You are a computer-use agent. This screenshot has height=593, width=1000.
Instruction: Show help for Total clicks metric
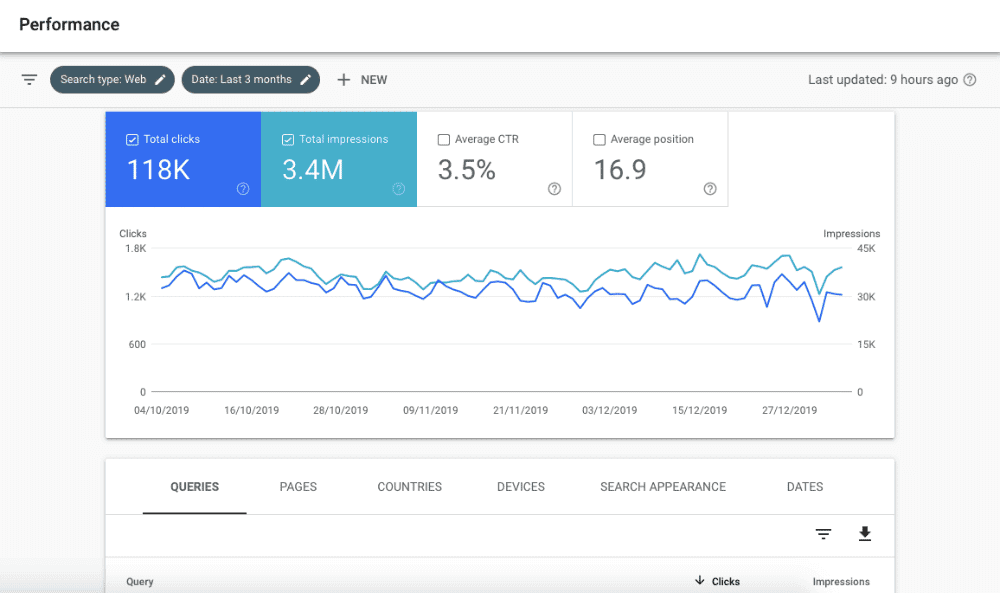pos(243,189)
